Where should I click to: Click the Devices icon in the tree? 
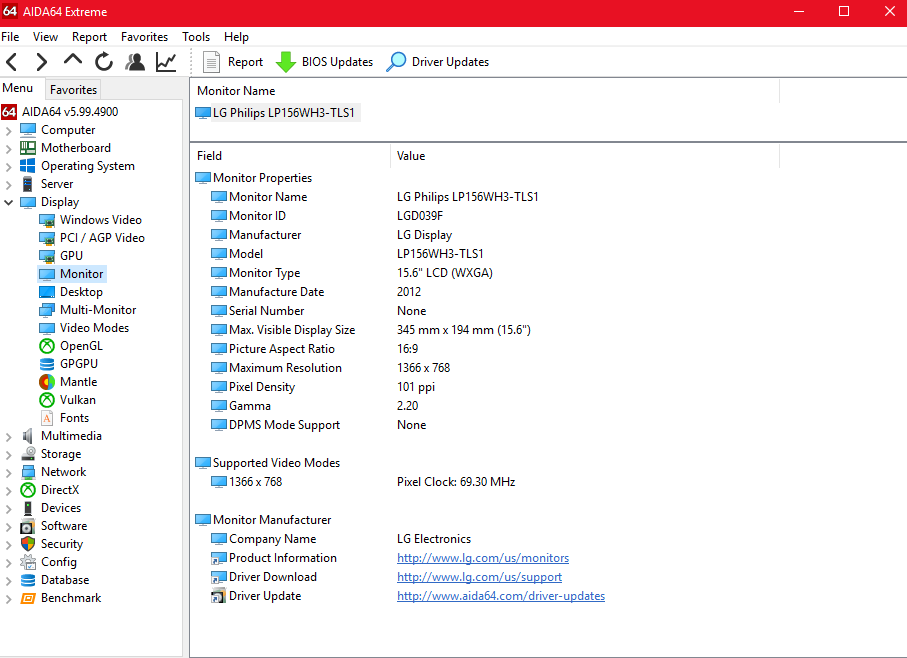pos(28,508)
